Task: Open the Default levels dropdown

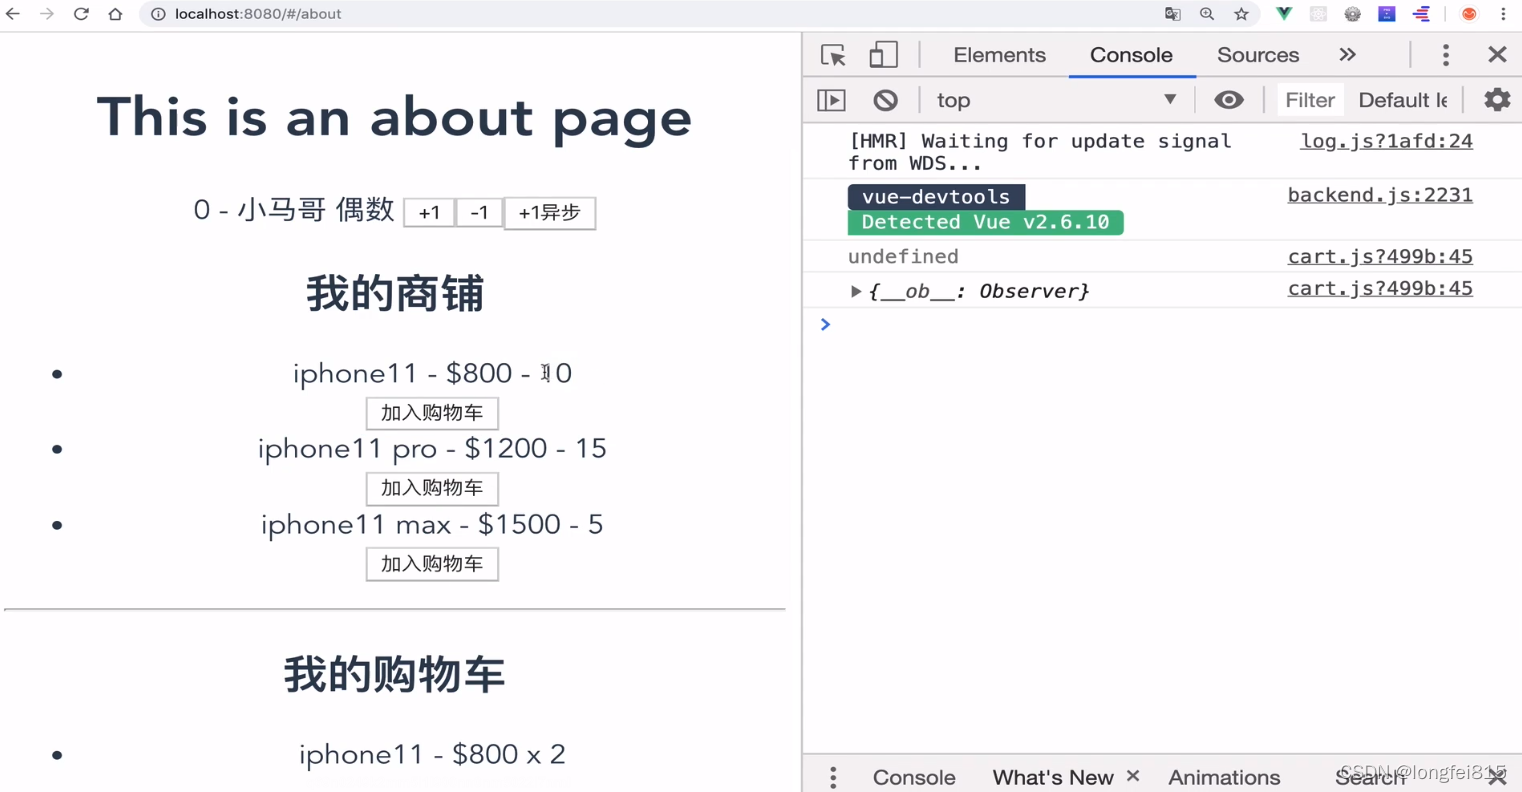Action: 1403,100
